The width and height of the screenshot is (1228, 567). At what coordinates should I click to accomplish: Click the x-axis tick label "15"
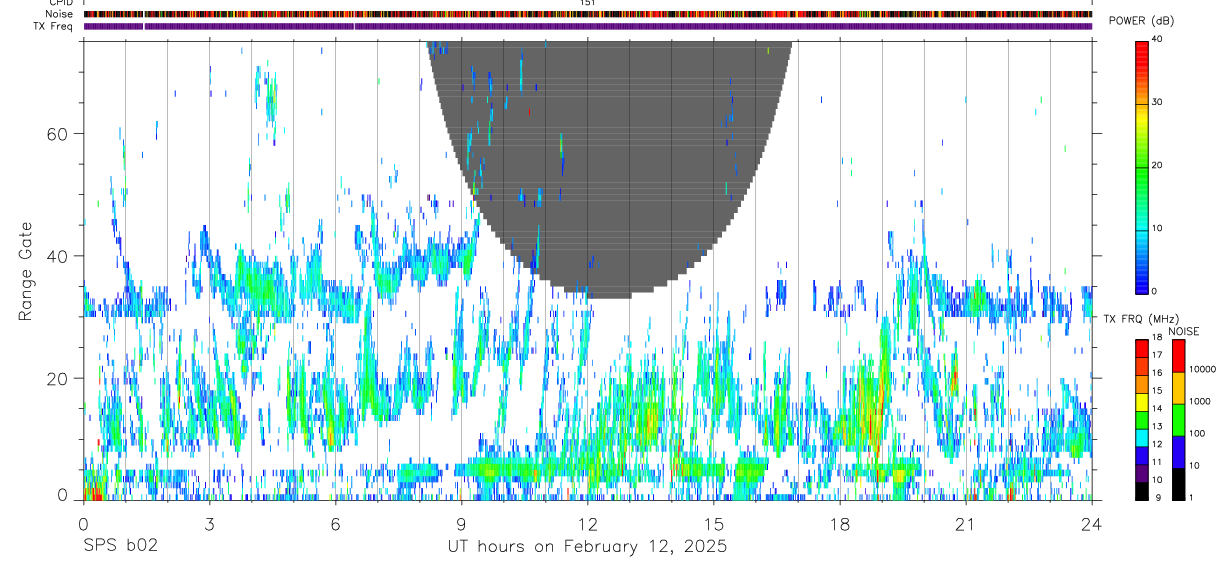click(714, 524)
